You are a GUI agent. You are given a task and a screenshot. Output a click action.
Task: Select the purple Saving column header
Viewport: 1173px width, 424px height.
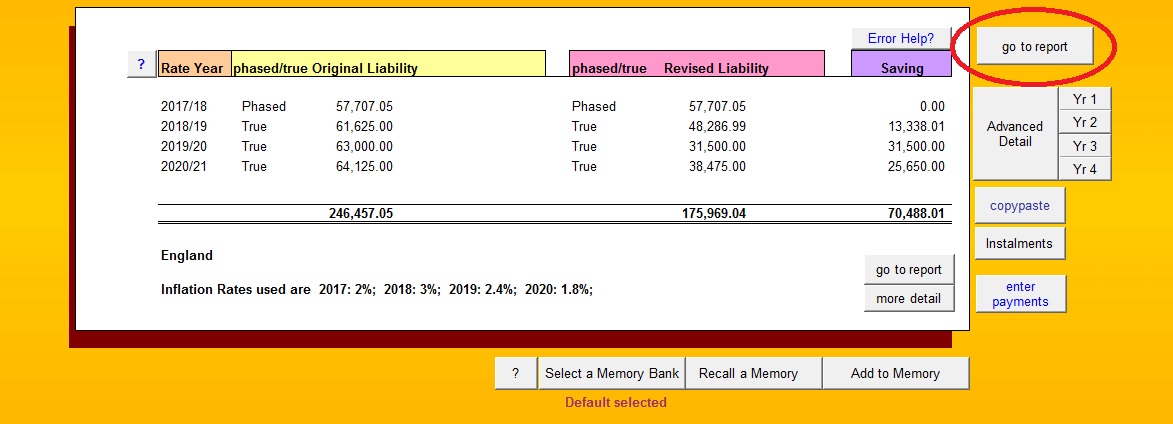click(901, 68)
